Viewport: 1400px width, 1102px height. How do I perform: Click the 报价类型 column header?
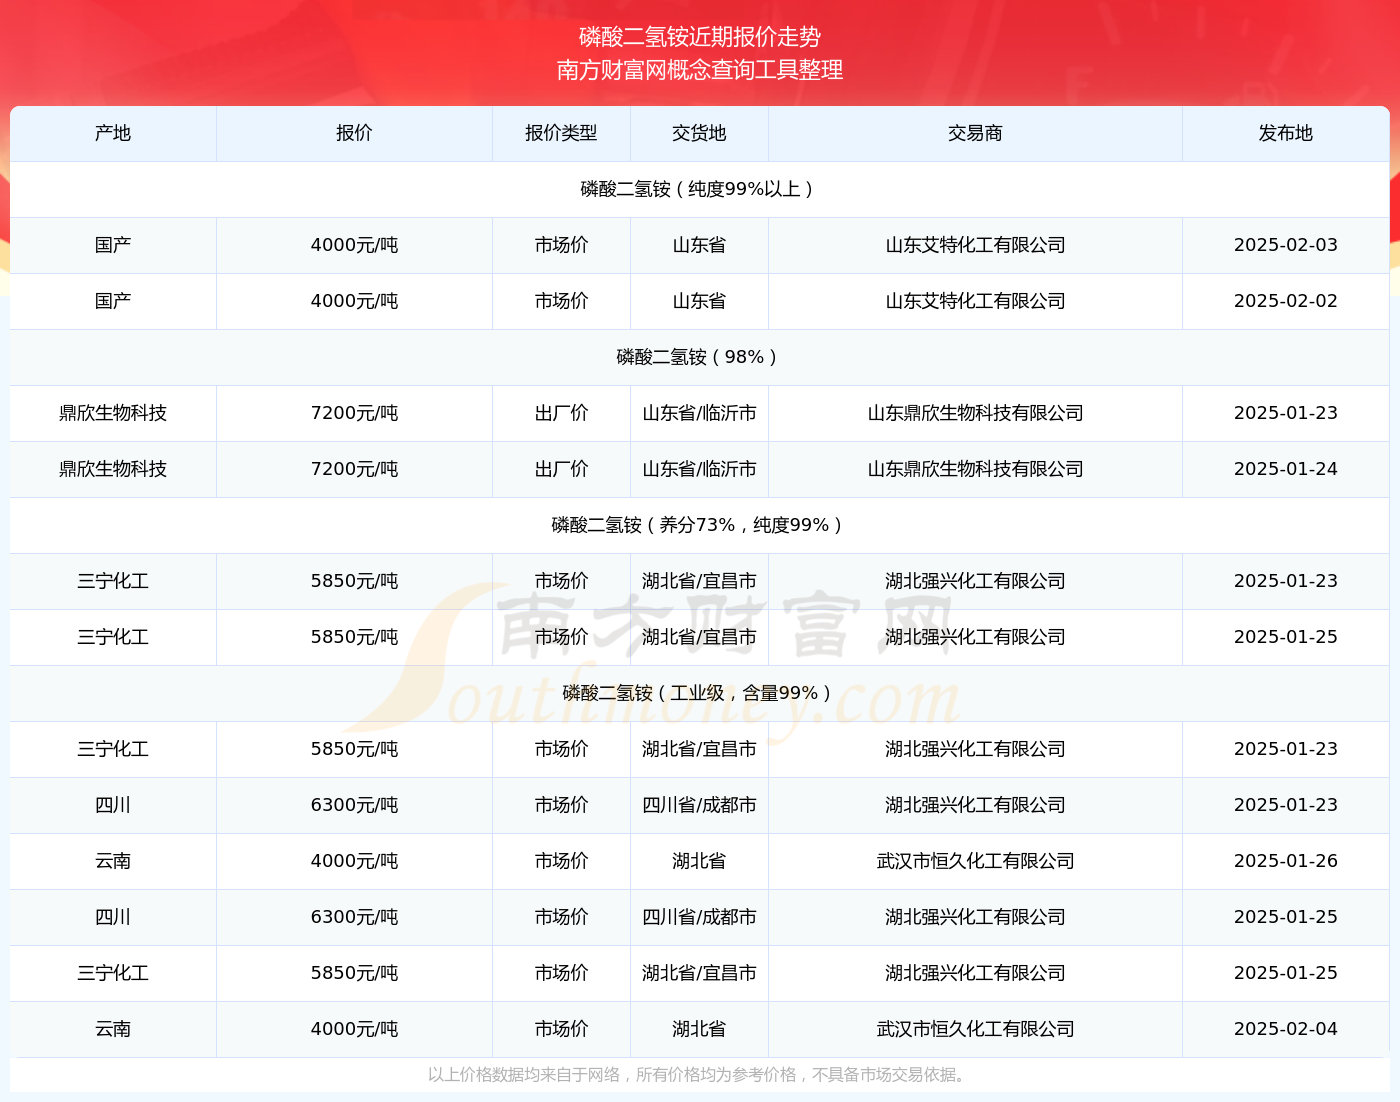561,133
